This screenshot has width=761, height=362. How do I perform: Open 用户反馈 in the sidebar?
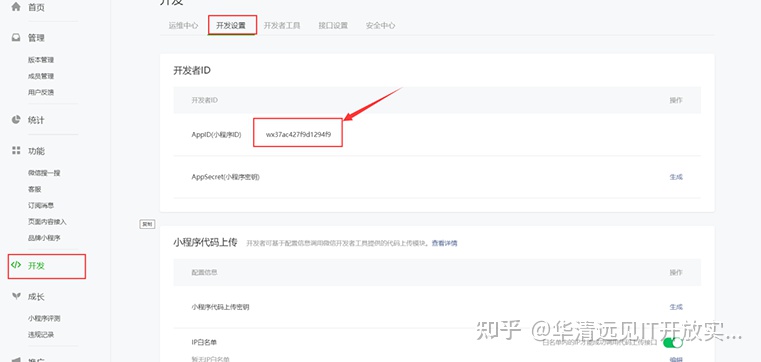point(41,92)
